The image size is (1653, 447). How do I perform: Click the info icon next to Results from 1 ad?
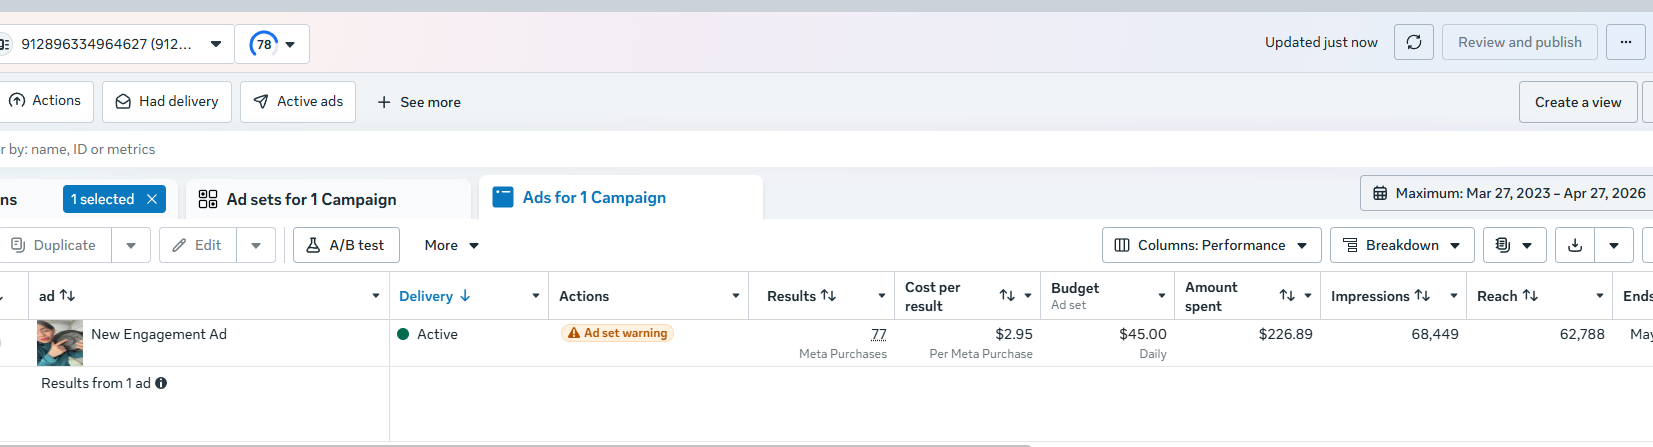pos(161,383)
